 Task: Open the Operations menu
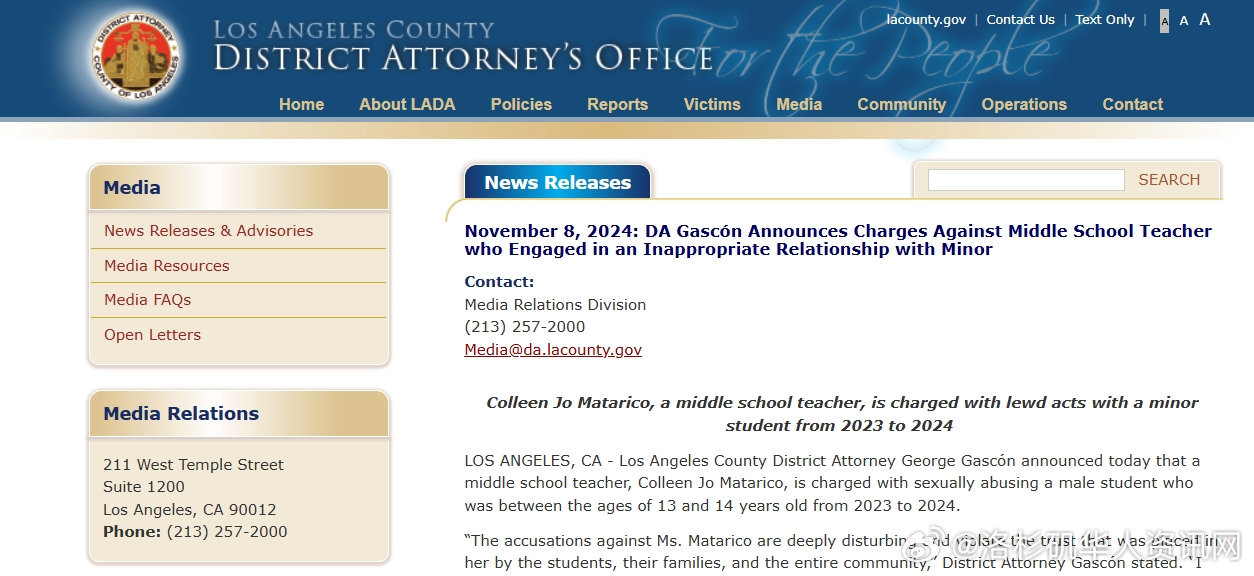click(x=1024, y=104)
